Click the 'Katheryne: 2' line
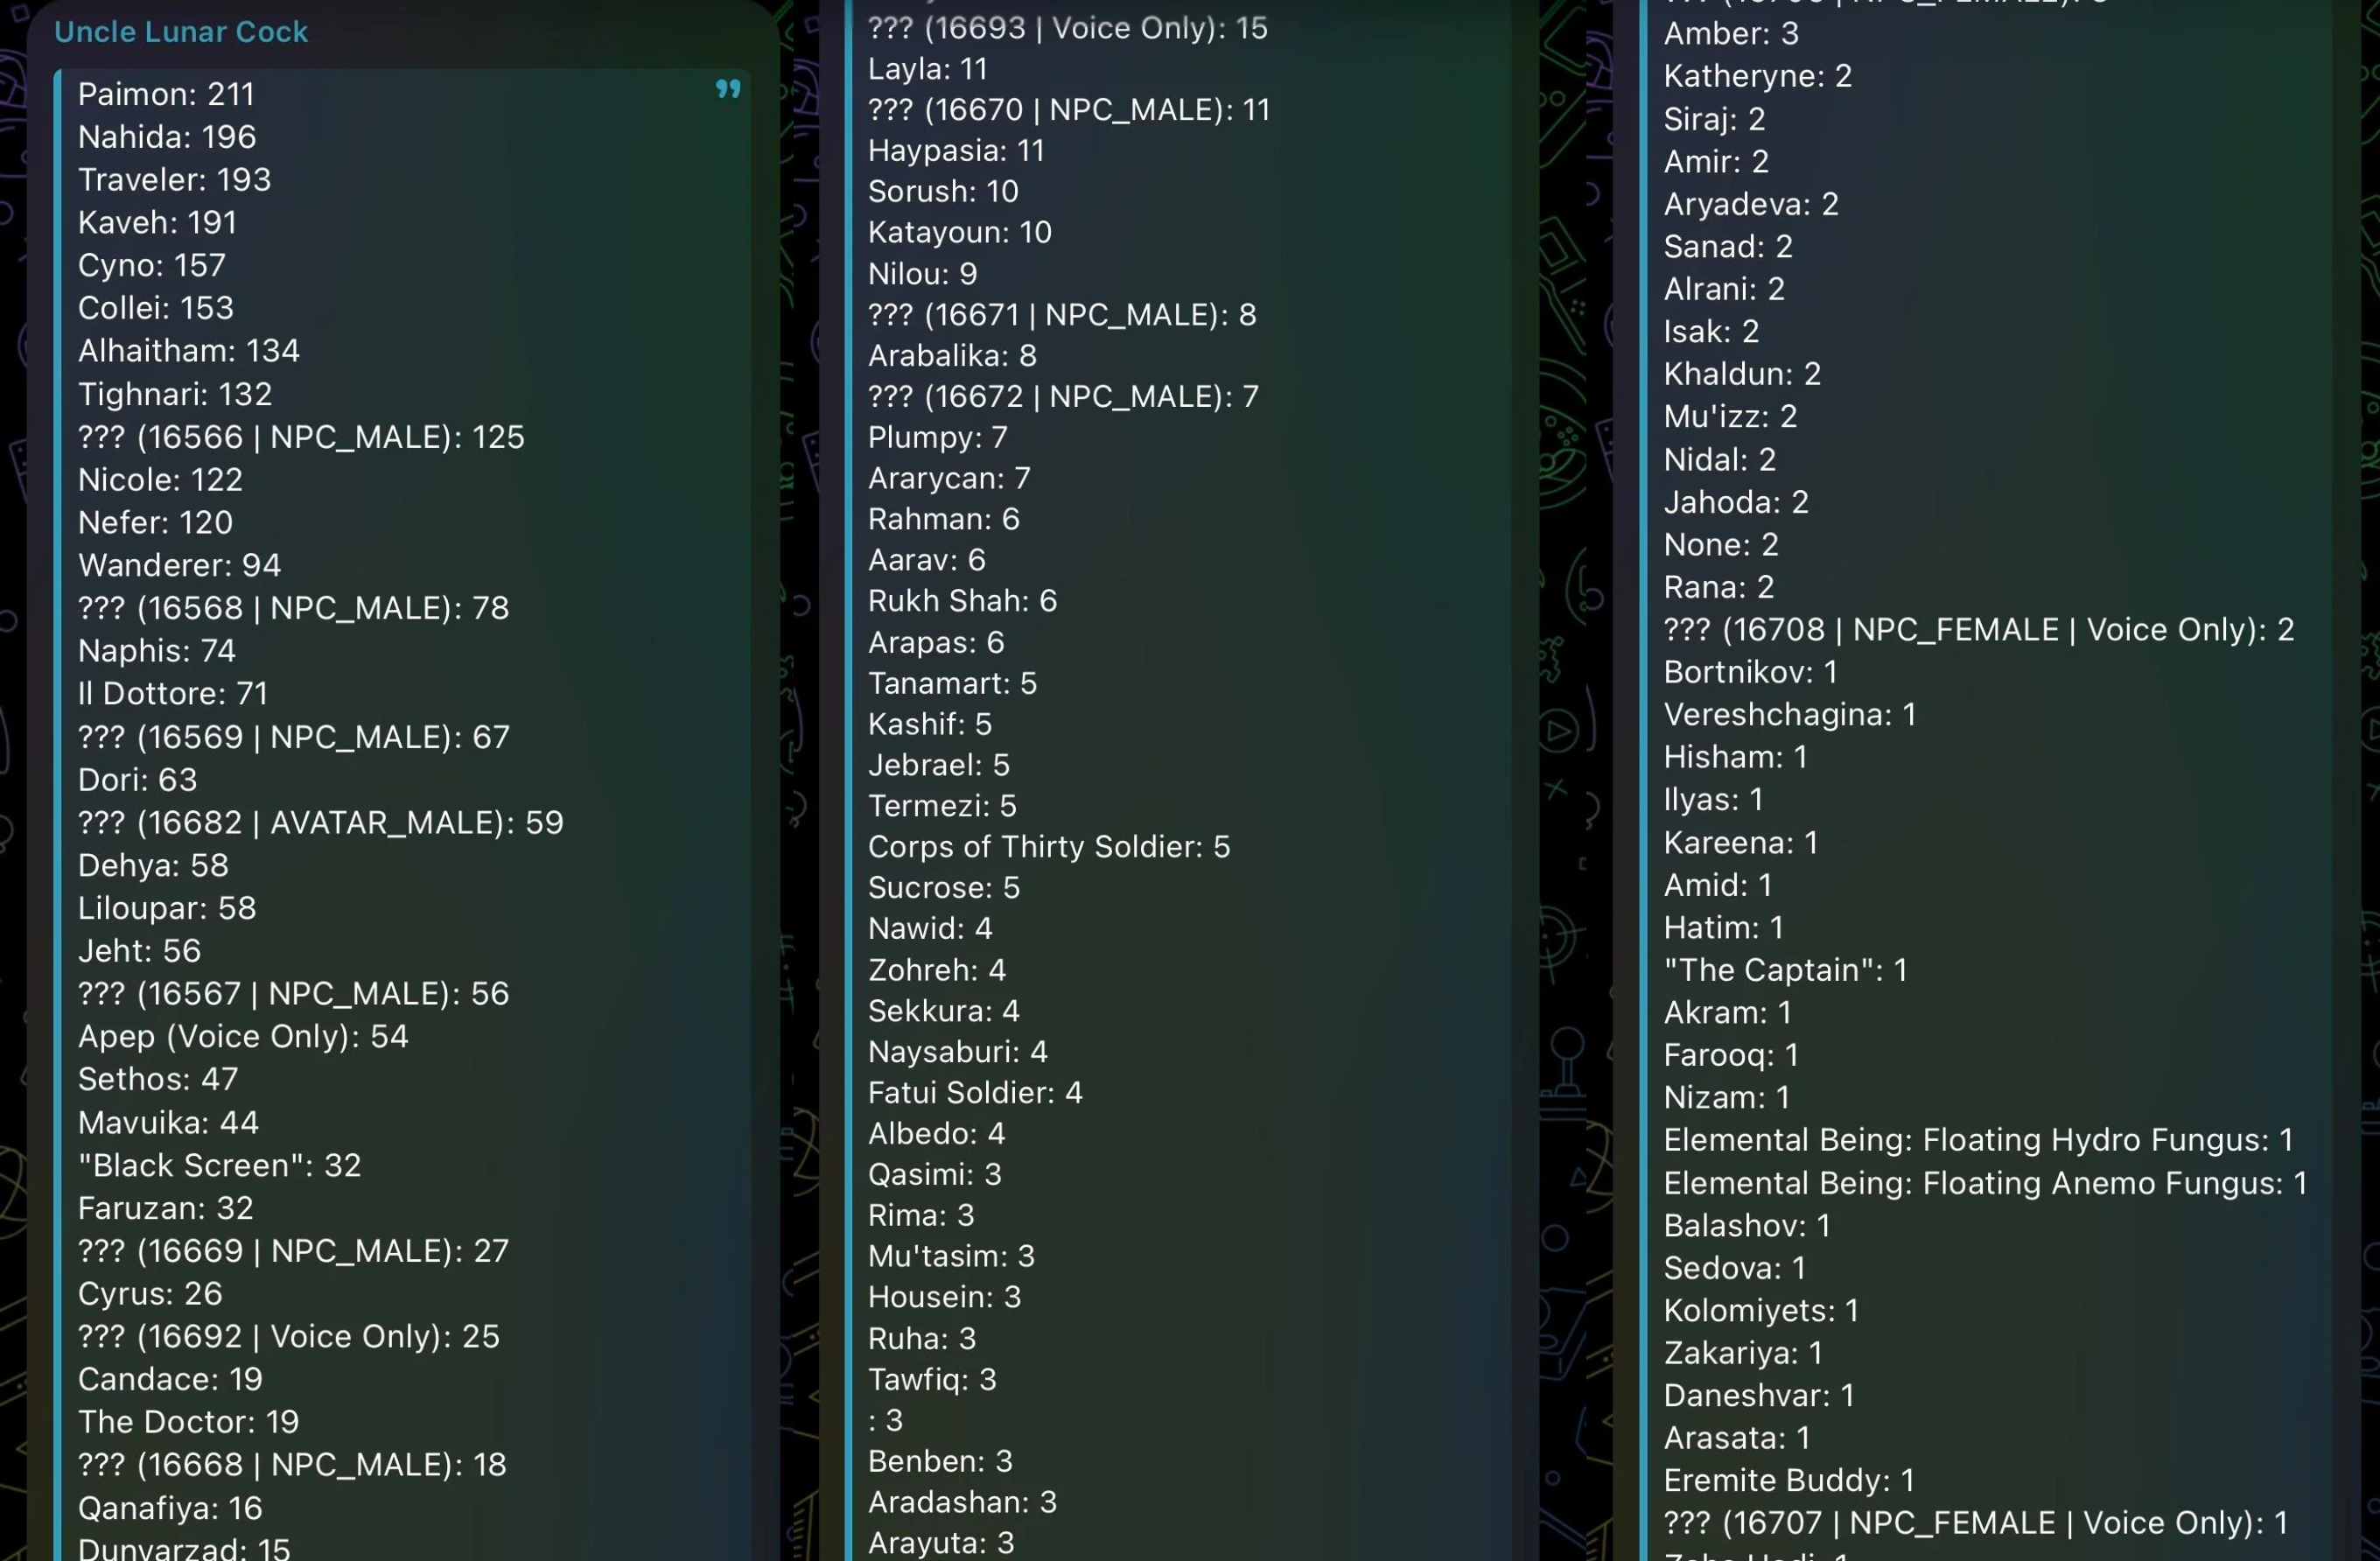Viewport: 2380px width, 1561px height. click(x=1757, y=76)
